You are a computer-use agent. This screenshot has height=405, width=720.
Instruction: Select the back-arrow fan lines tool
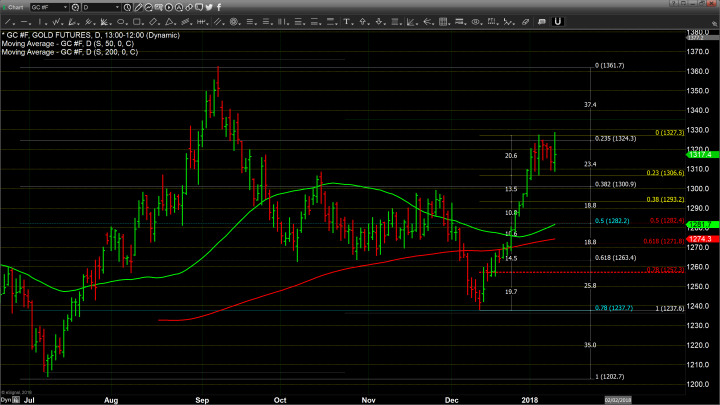point(427,22)
